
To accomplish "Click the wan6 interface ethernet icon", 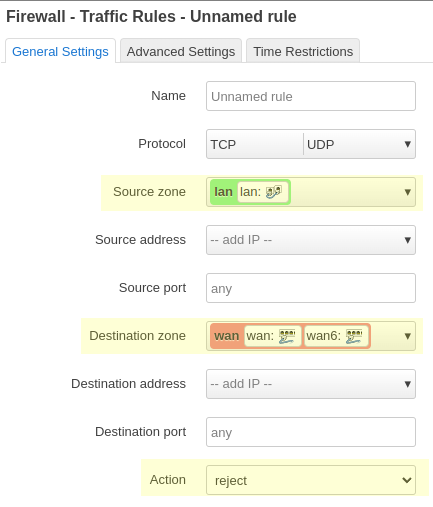I will 354,336.
